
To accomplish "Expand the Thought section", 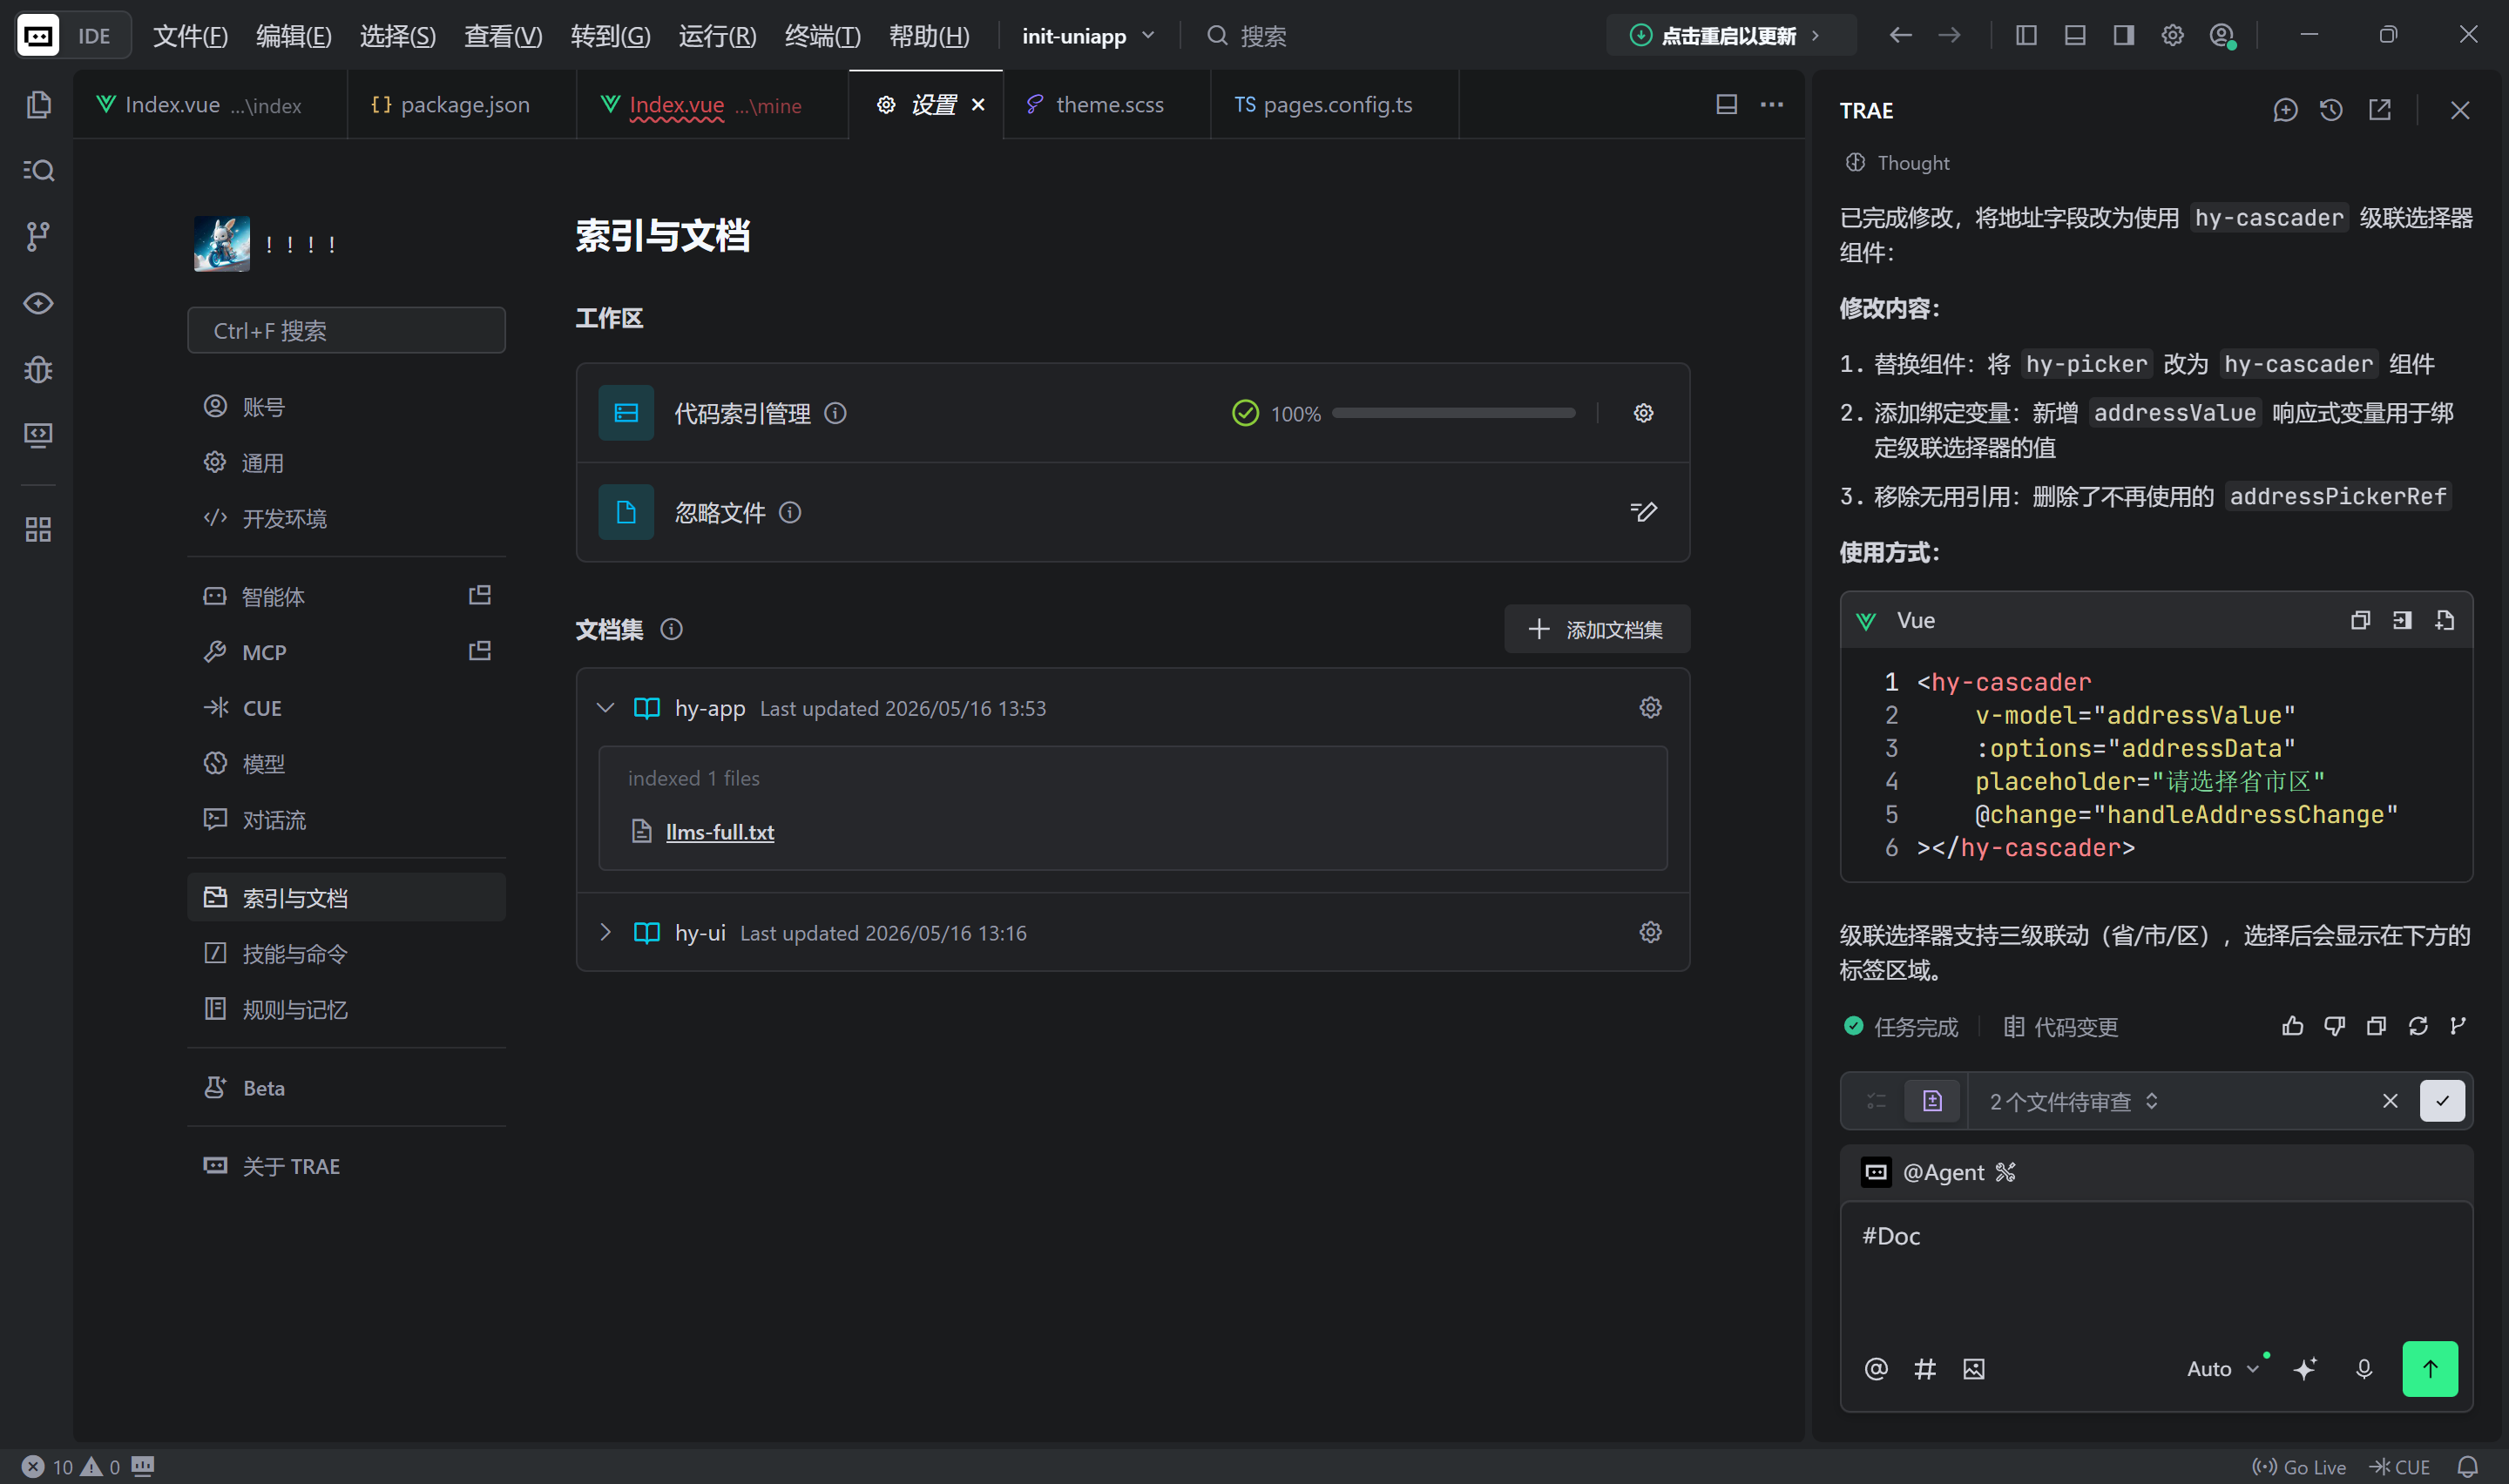I will coord(1897,162).
